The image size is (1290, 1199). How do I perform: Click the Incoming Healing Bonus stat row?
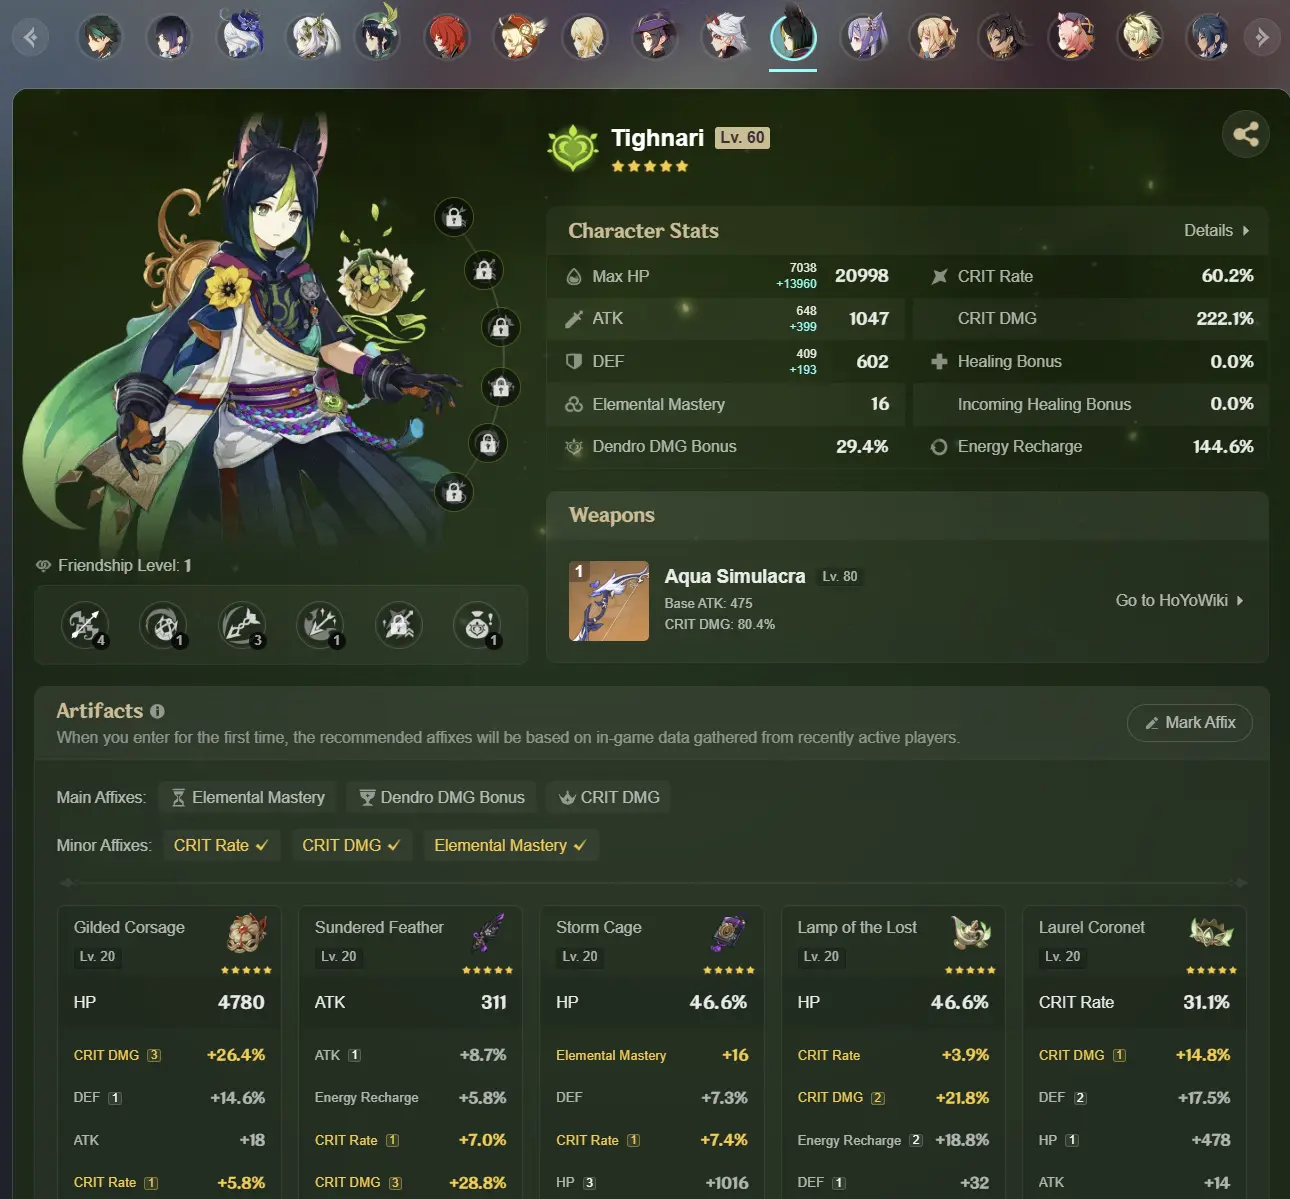coord(1091,404)
